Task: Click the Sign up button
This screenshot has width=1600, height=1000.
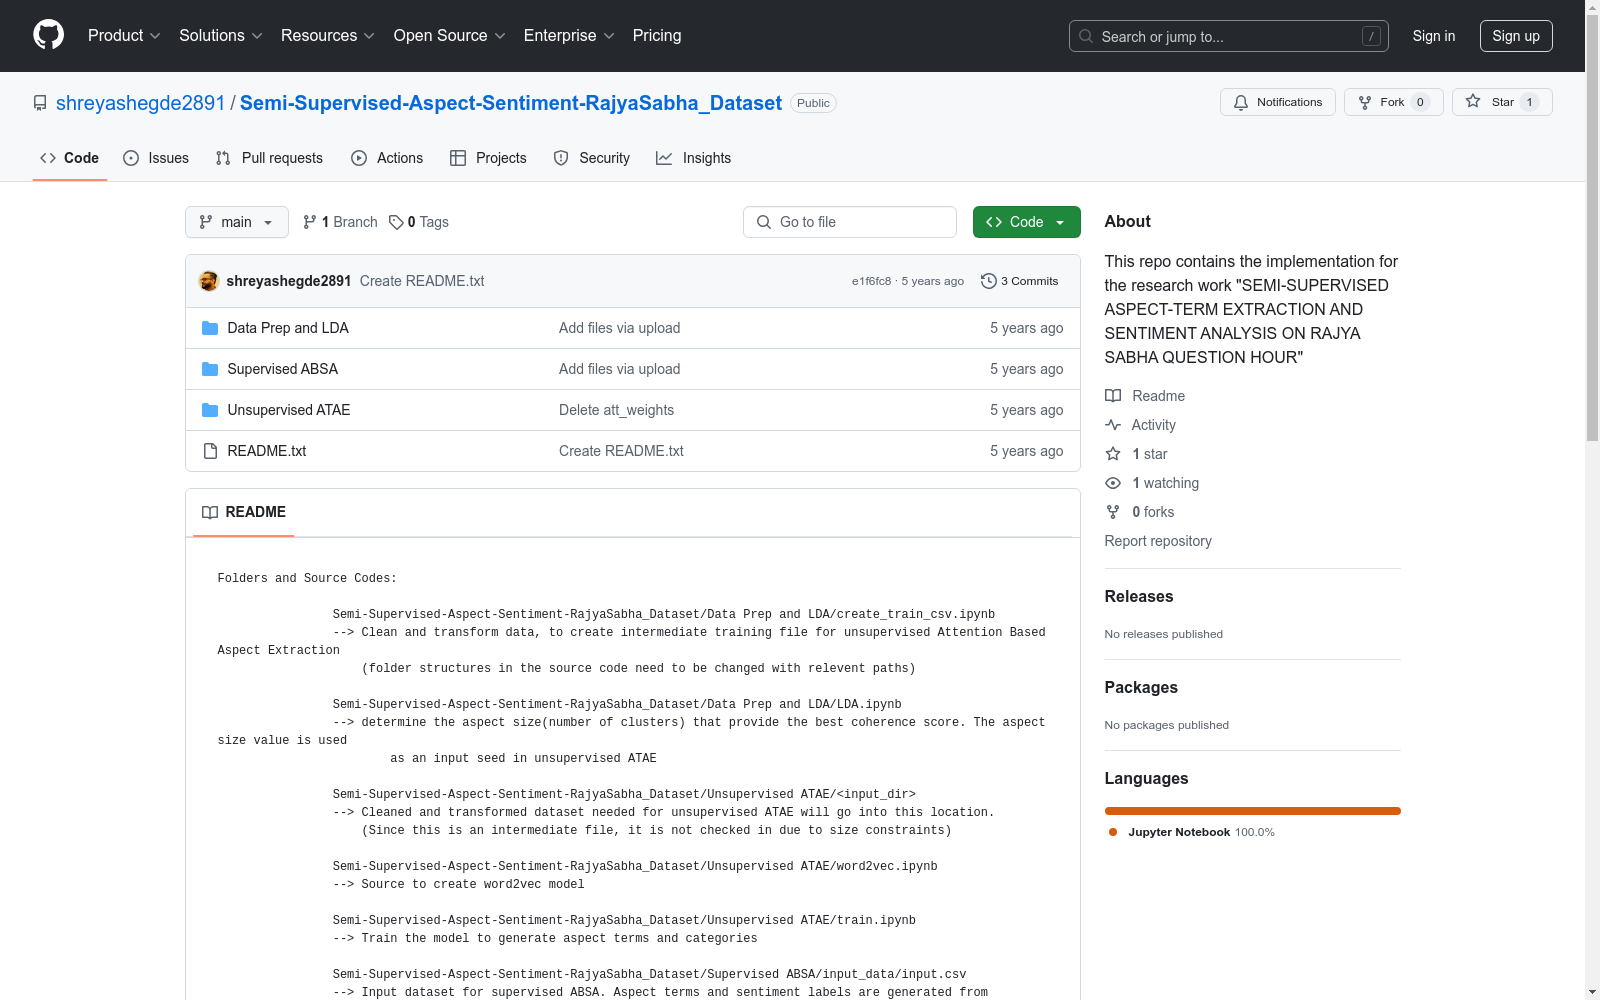Action: point(1516,36)
